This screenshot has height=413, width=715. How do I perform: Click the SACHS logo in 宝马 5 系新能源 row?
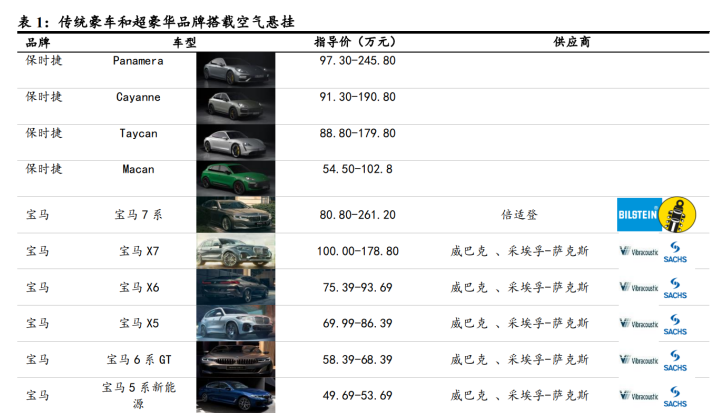click(675, 397)
